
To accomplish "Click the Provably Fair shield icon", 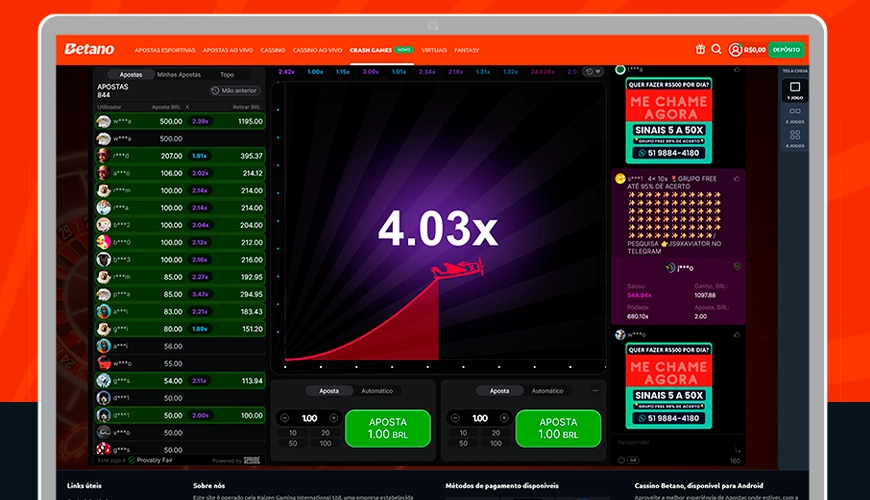I will click(x=131, y=460).
